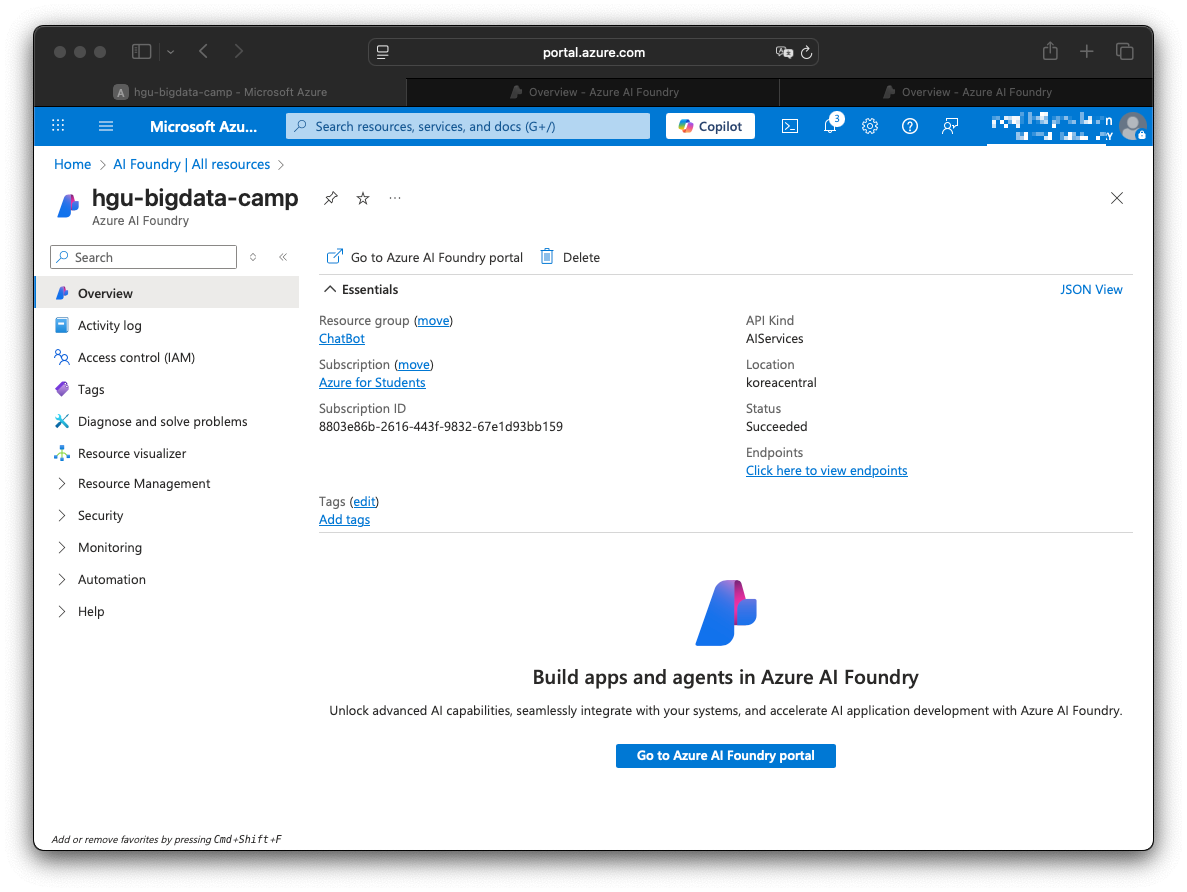Screen dimensions: 1187x892
Task: Open the Azure portal apps grid icon
Action: click(x=58, y=126)
